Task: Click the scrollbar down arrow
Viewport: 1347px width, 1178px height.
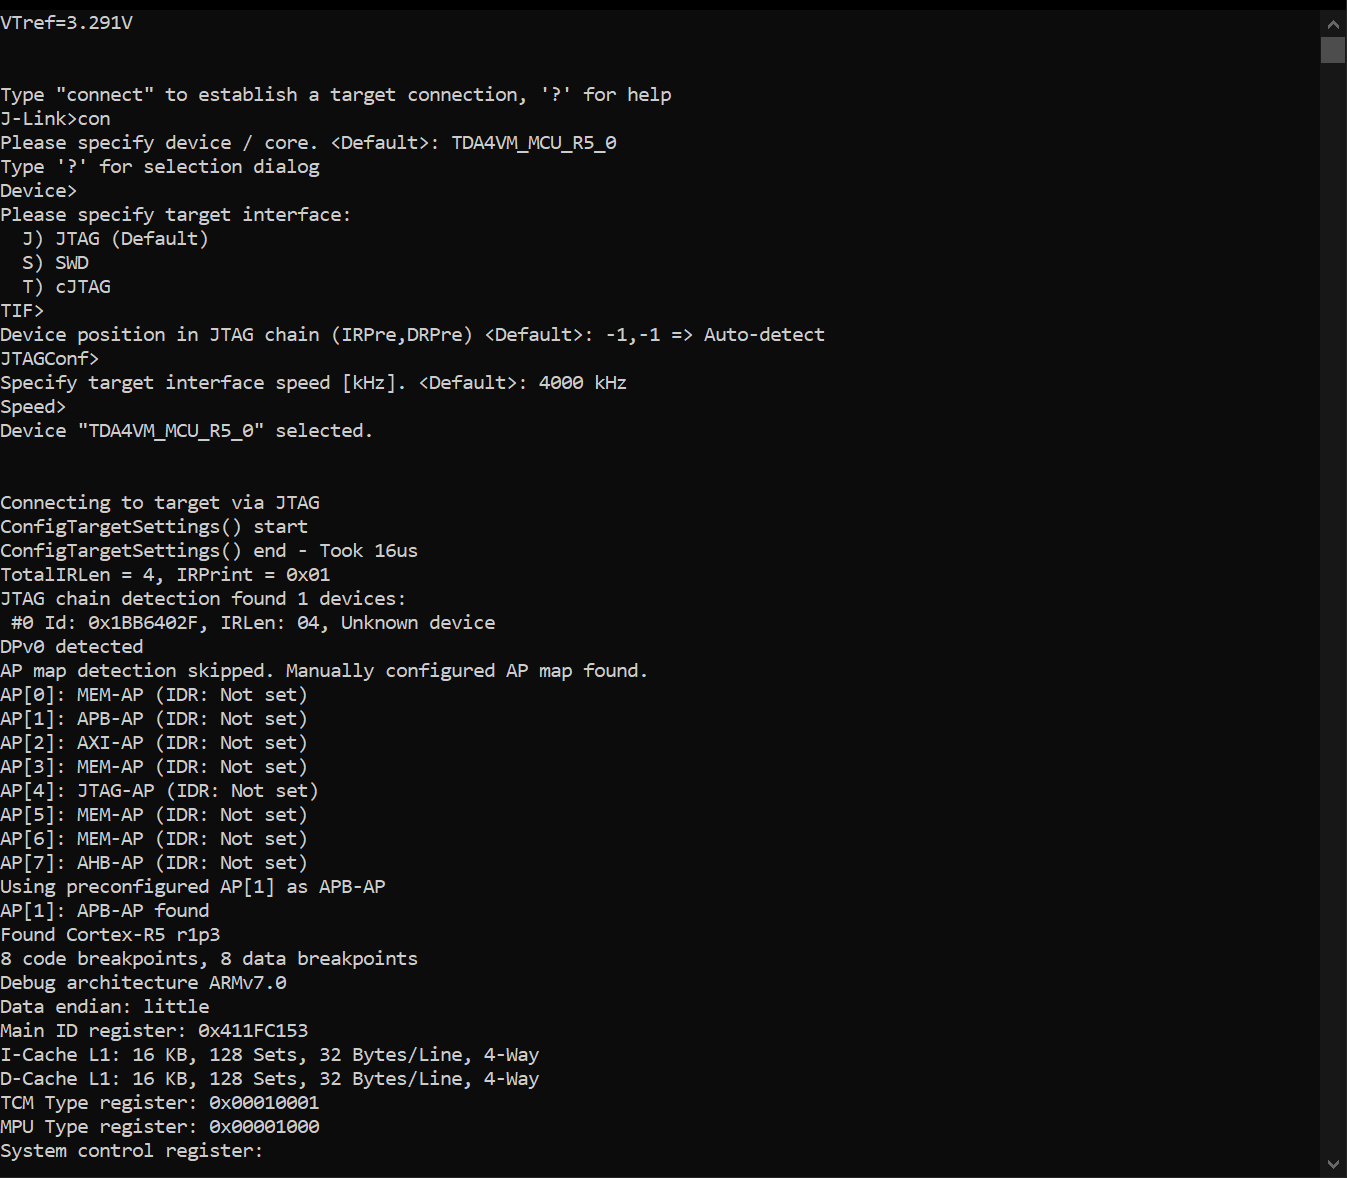Action: click(1332, 1164)
